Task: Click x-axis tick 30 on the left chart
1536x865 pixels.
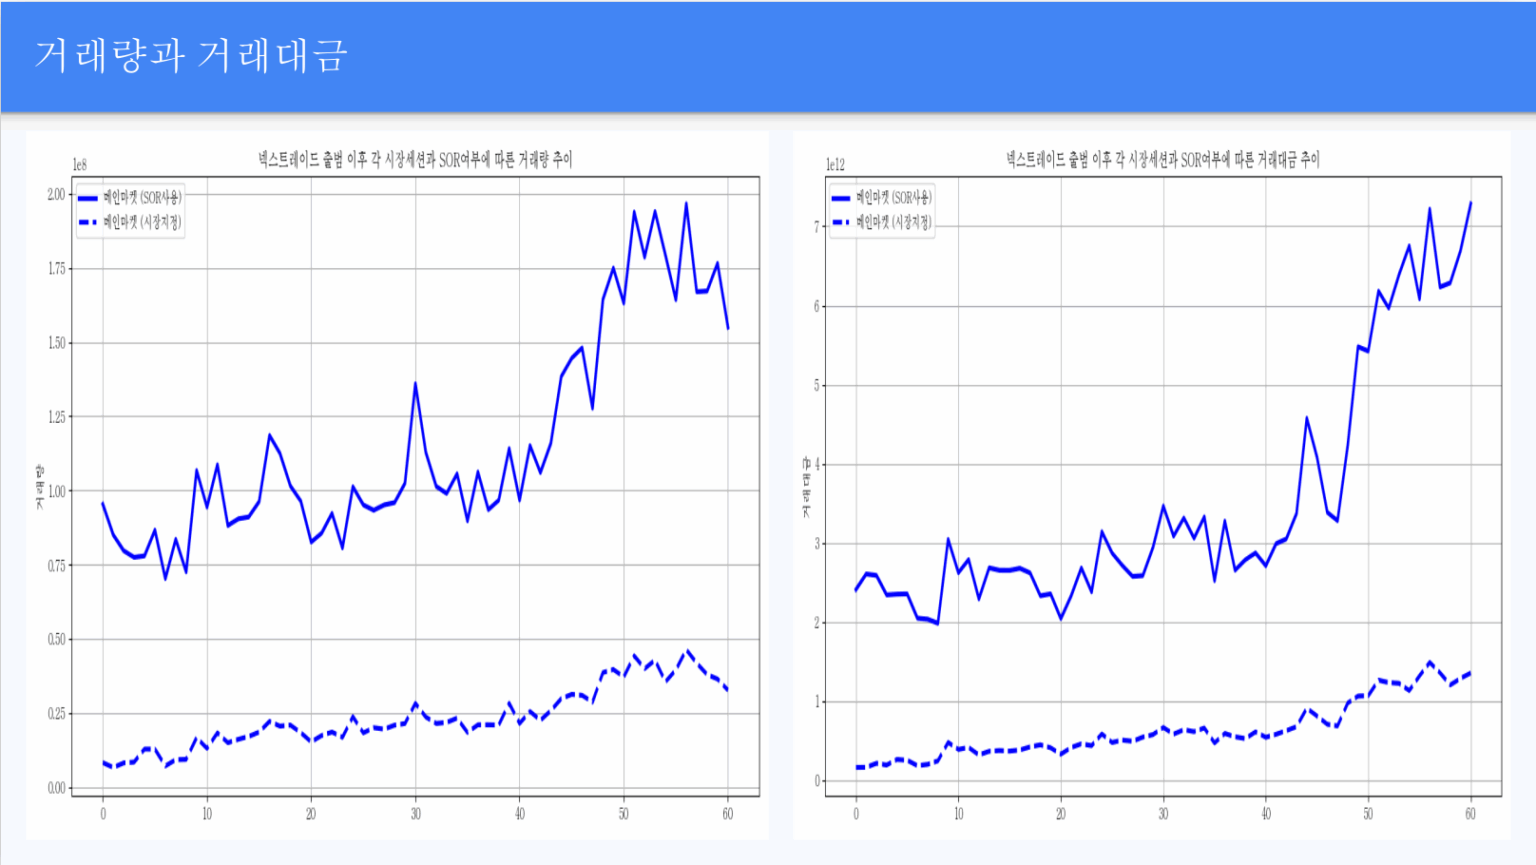Action: coord(415,814)
